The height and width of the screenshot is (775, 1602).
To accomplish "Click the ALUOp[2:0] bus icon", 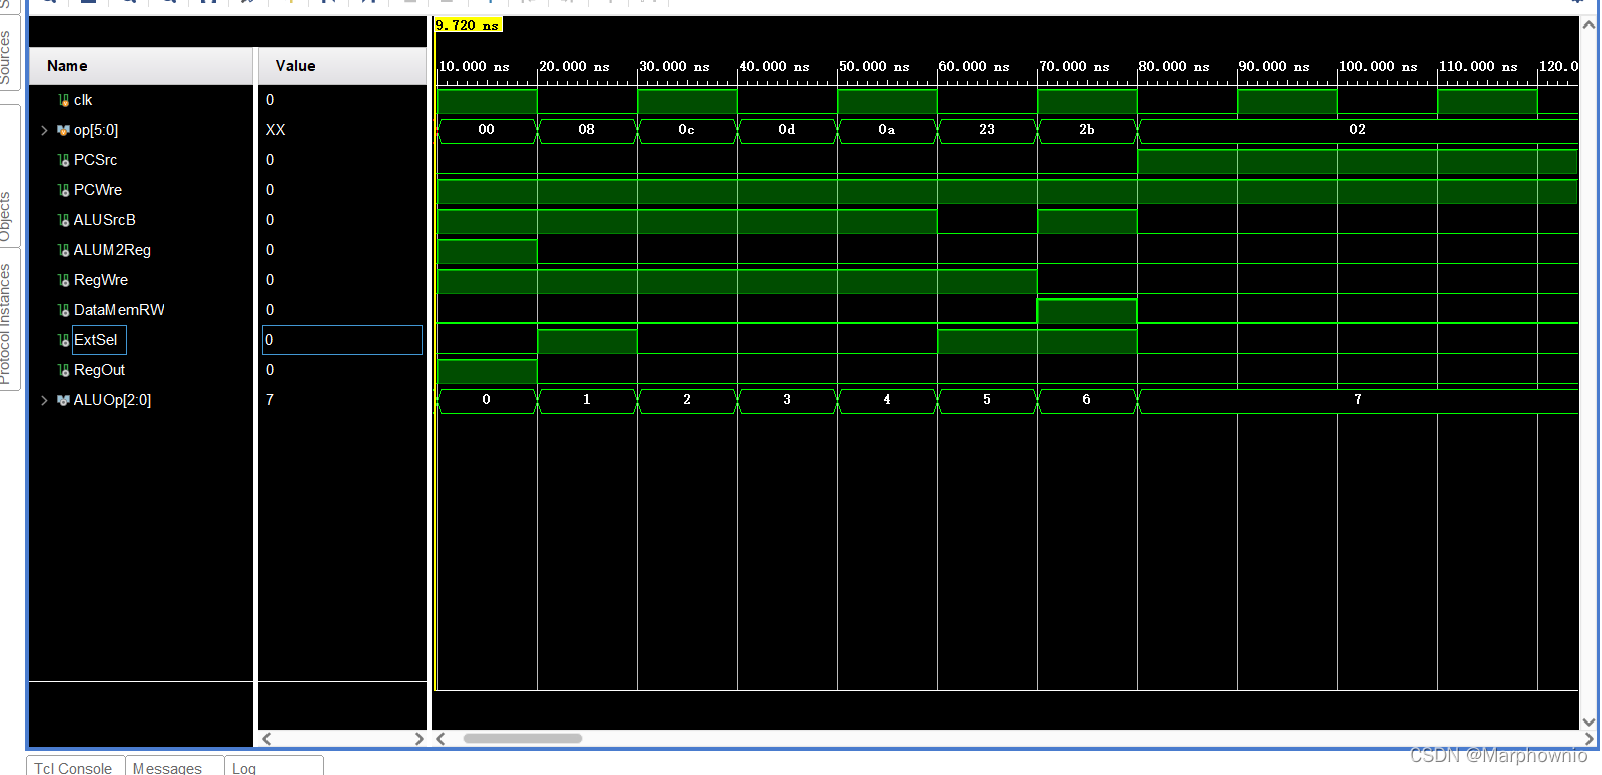I will click(x=64, y=400).
